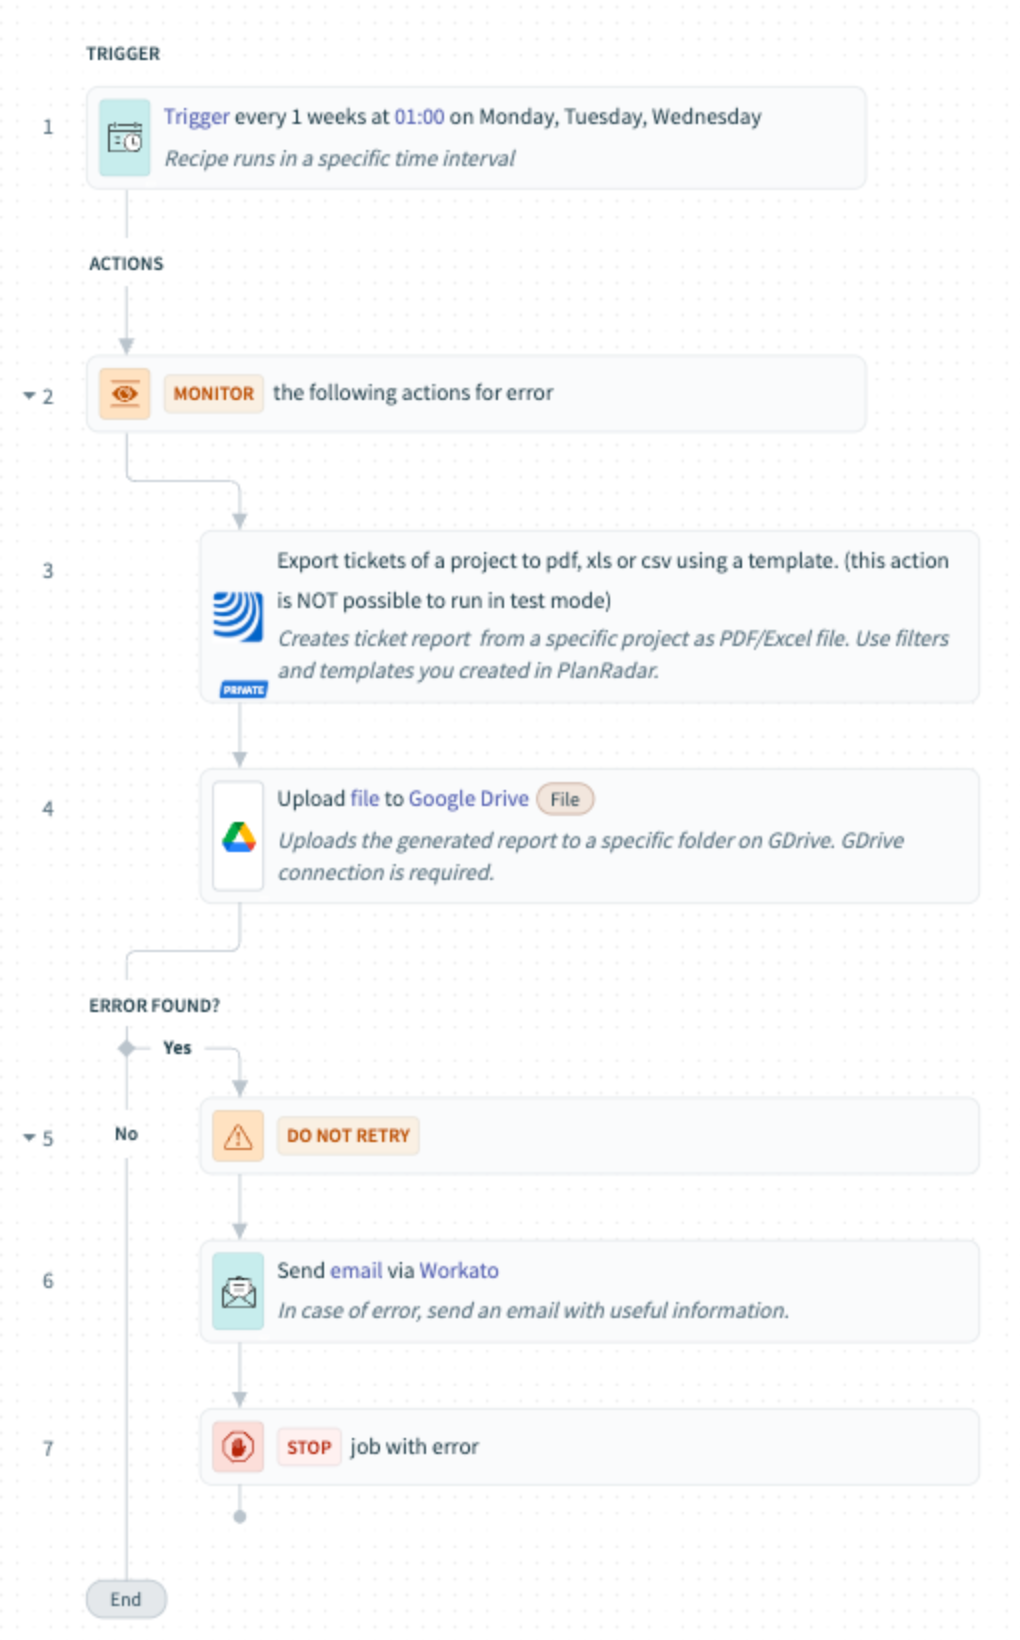Select the Export tickets step description
The height and width of the screenshot is (1640, 1020).
pyautogui.click(x=612, y=654)
